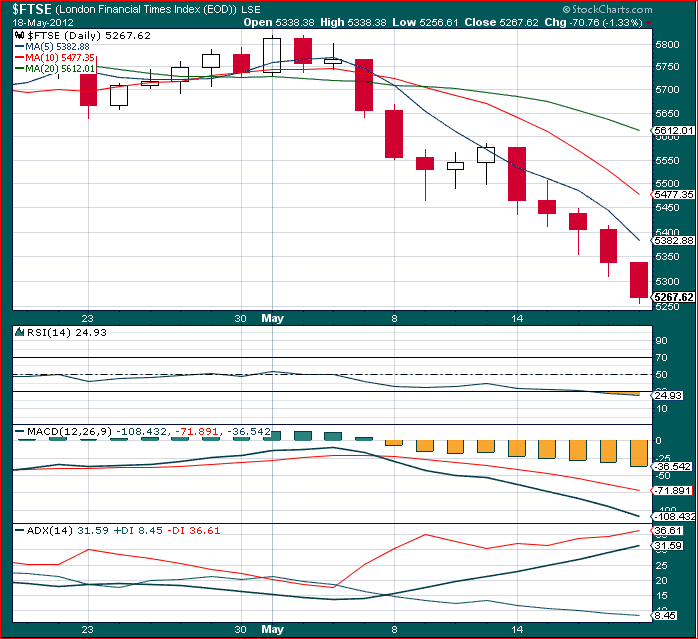Viewport: 698px width, 639px height.
Task: Click the RSI(14) 24.93 panel title
Action: click(67, 332)
